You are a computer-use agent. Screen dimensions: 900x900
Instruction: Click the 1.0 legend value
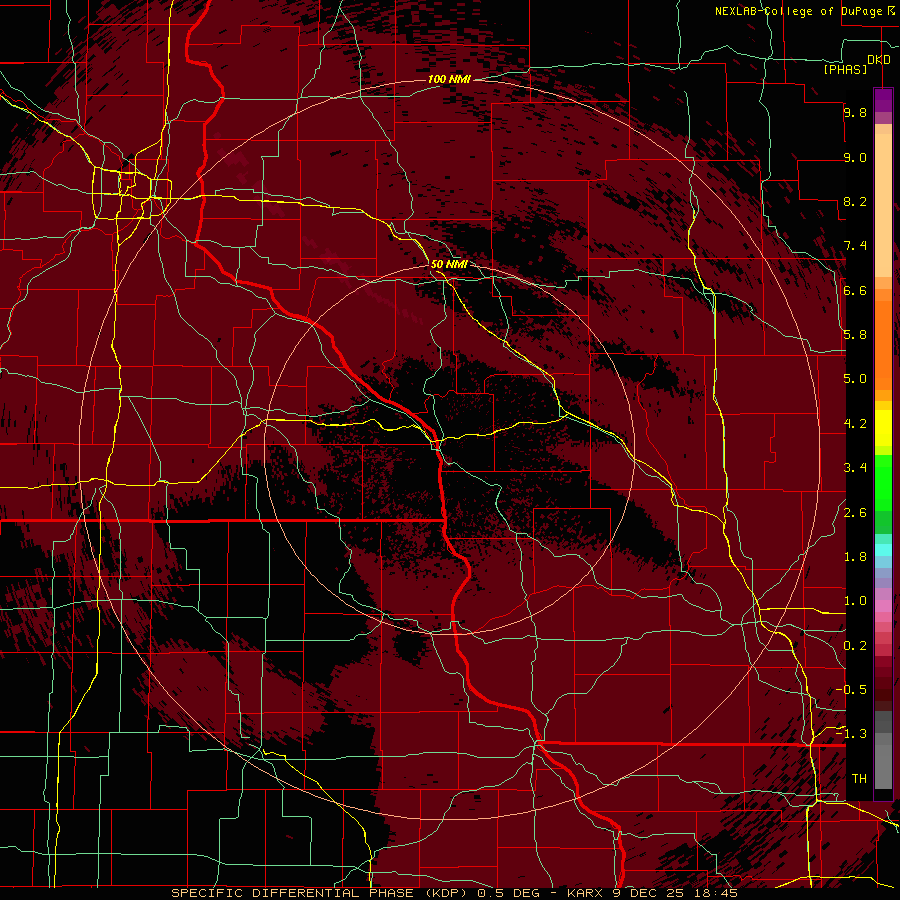(855, 602)
